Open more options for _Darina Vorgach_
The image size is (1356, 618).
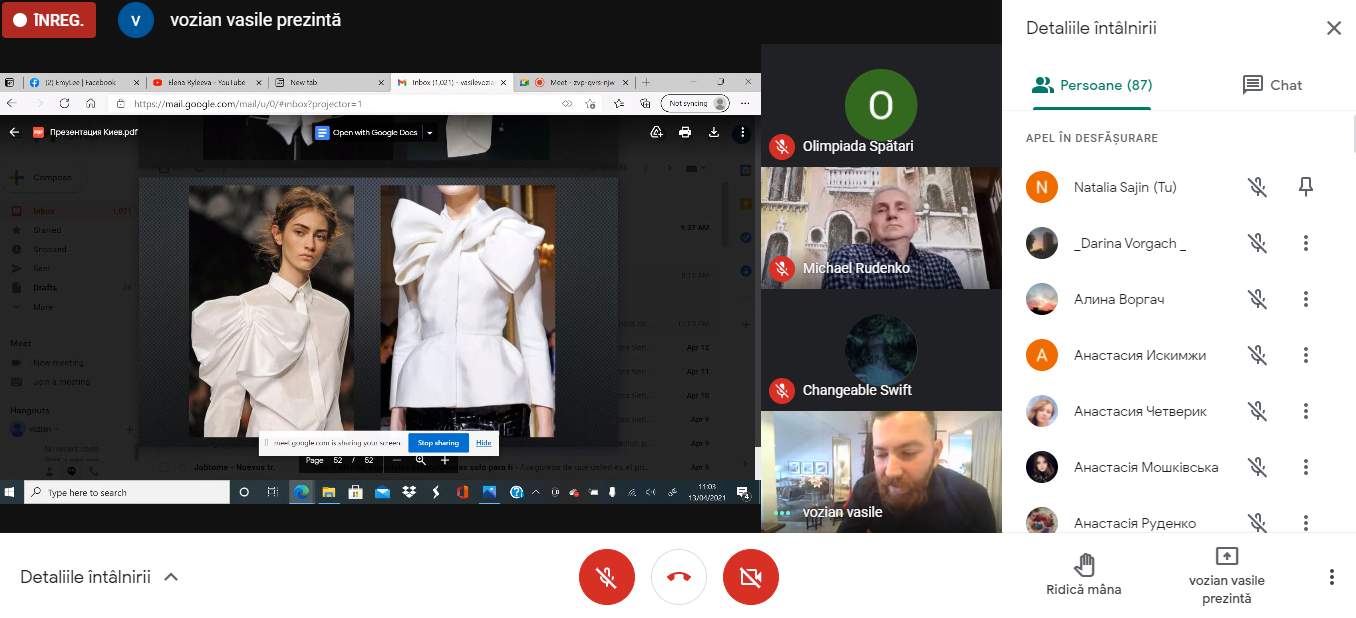pos(1305,243)
